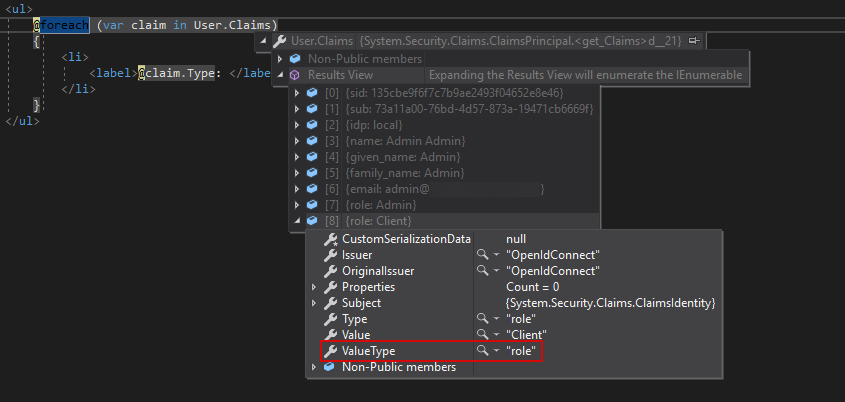Open visualizer dropdown for OriginalIssuer

496,271
